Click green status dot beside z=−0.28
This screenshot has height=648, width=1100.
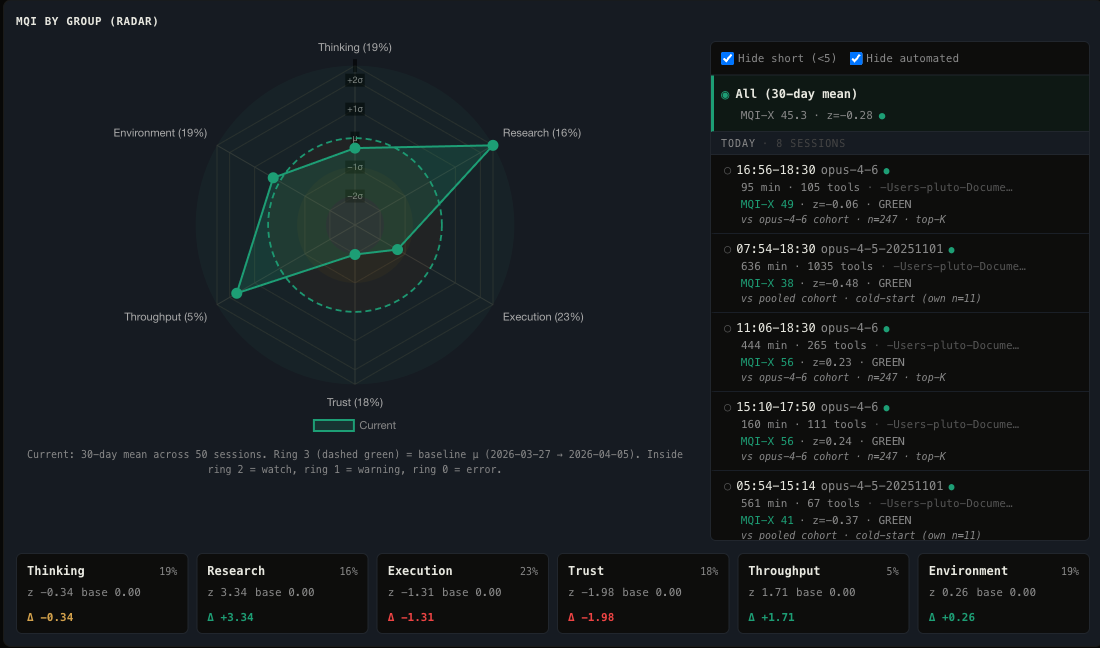coord(882,116)
